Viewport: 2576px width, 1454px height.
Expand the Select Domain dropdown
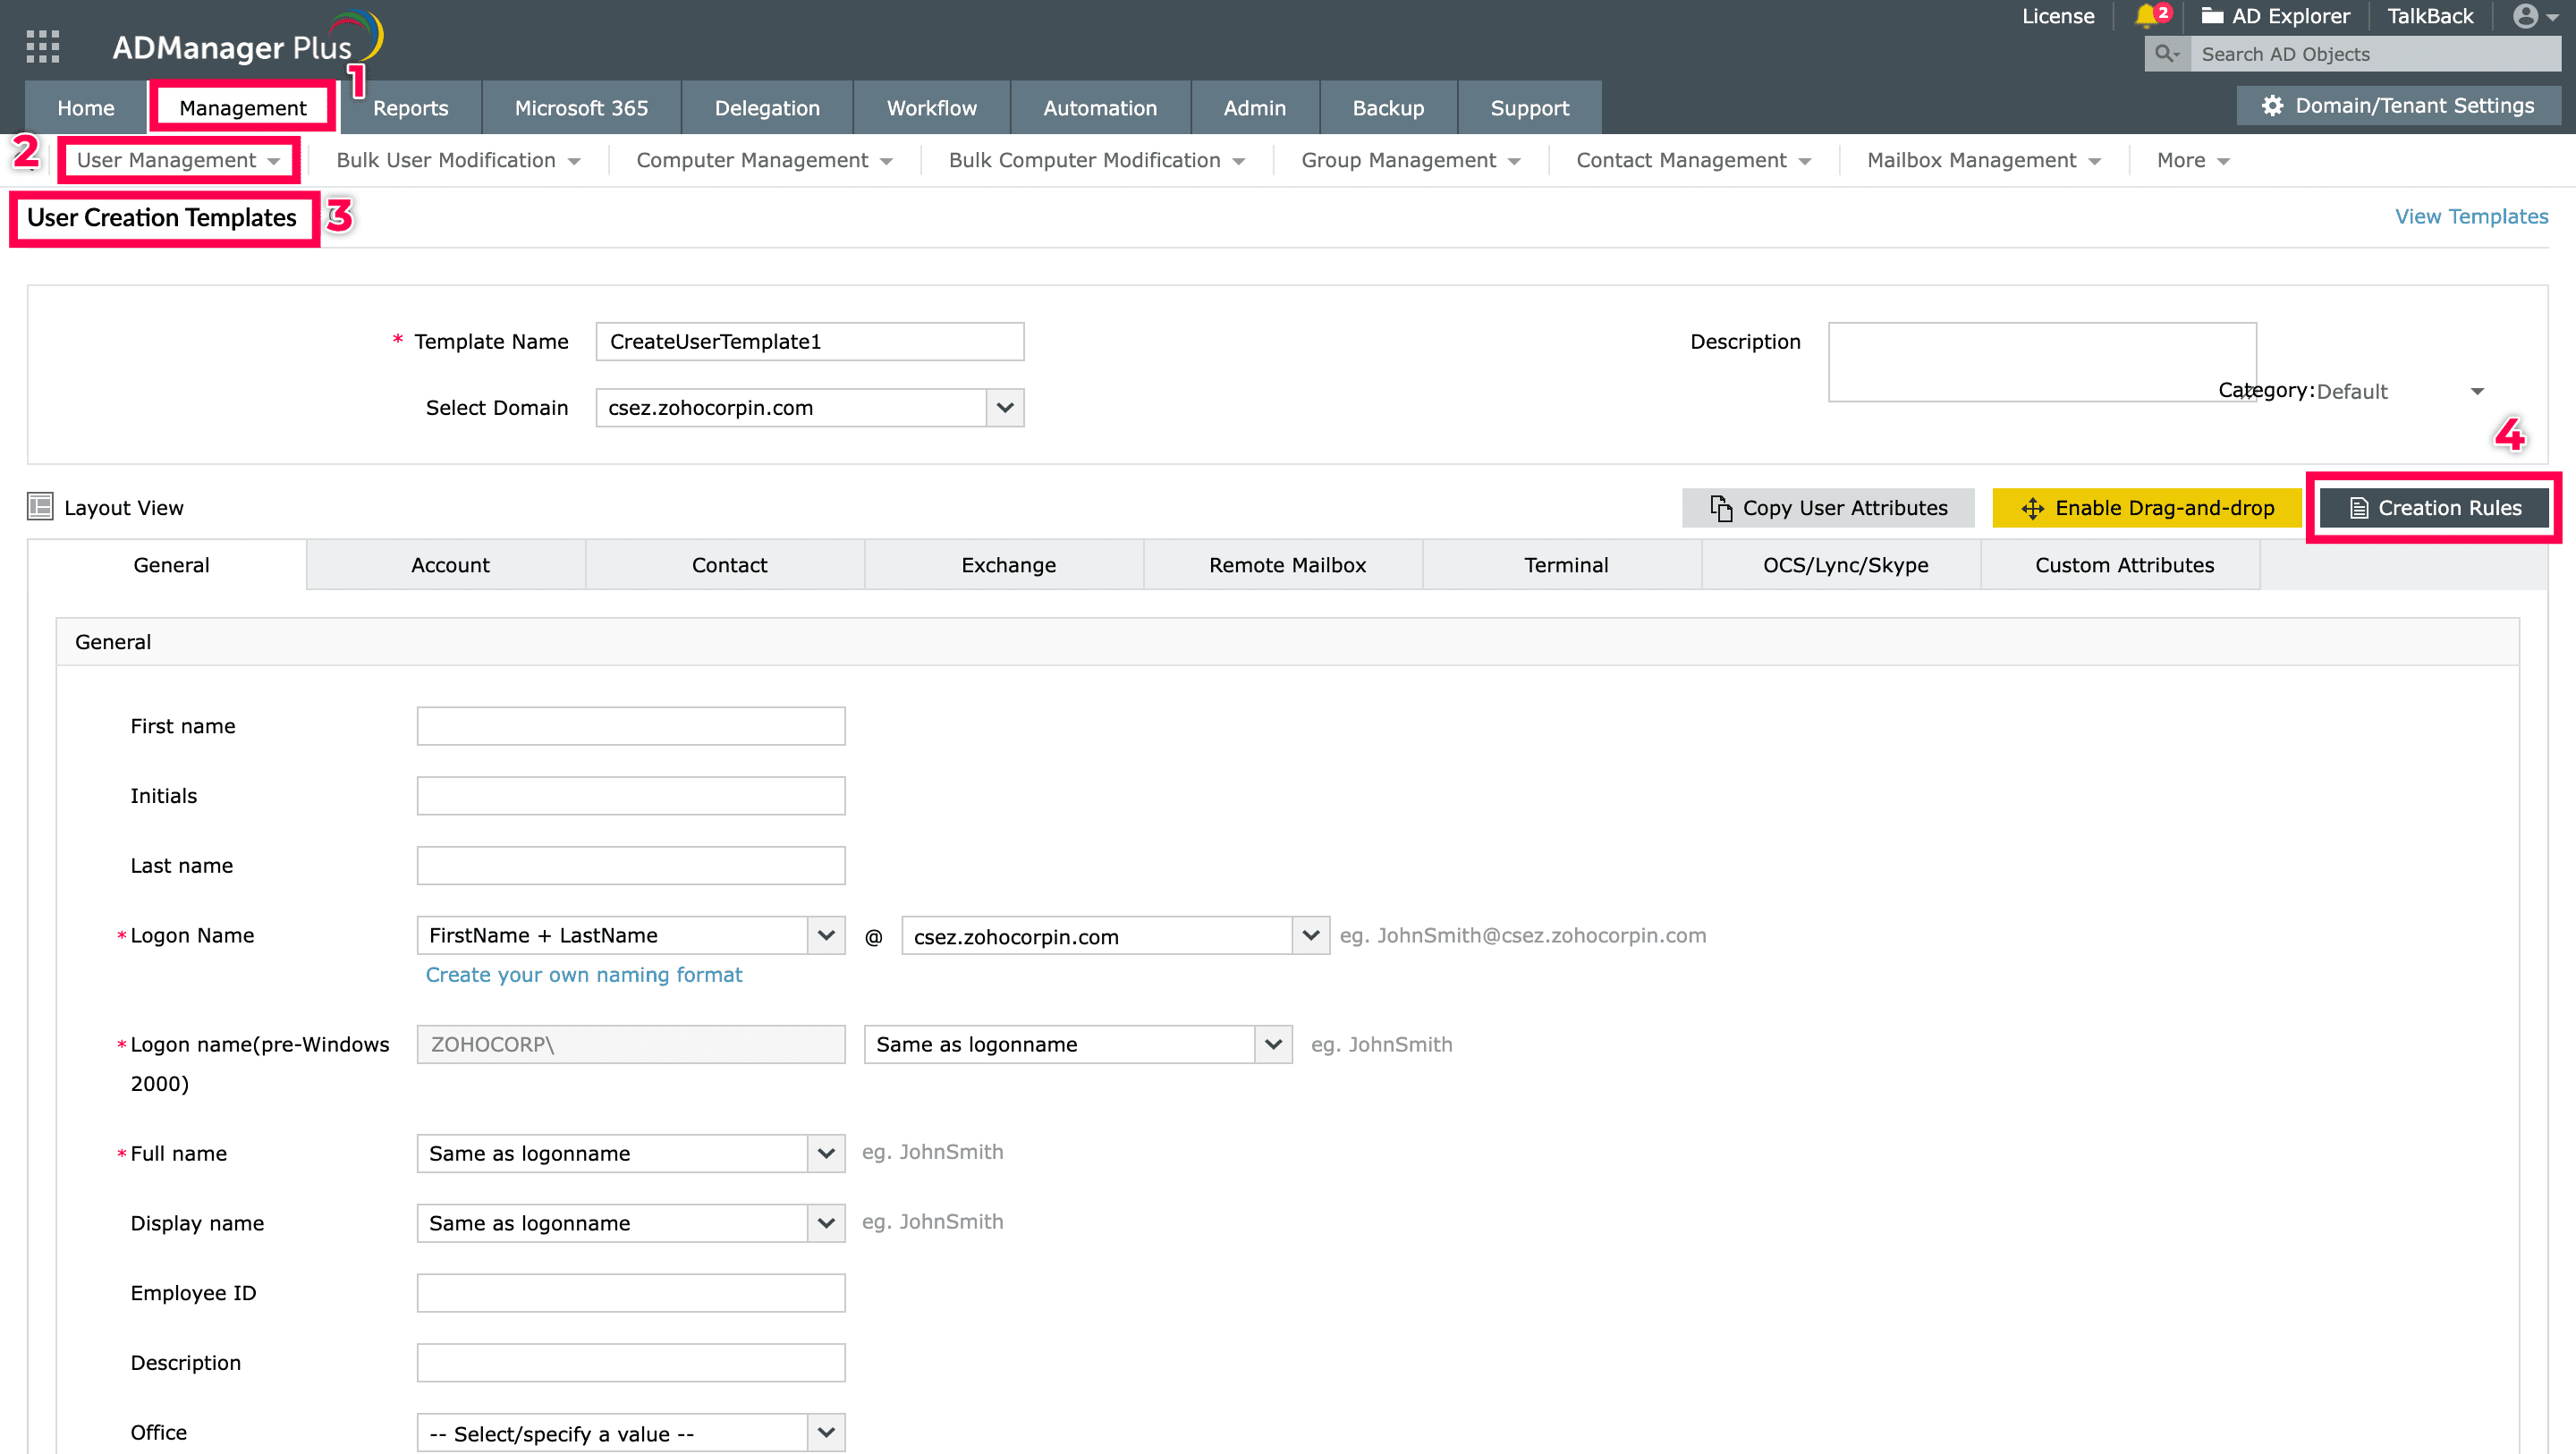coord(1005,408)
